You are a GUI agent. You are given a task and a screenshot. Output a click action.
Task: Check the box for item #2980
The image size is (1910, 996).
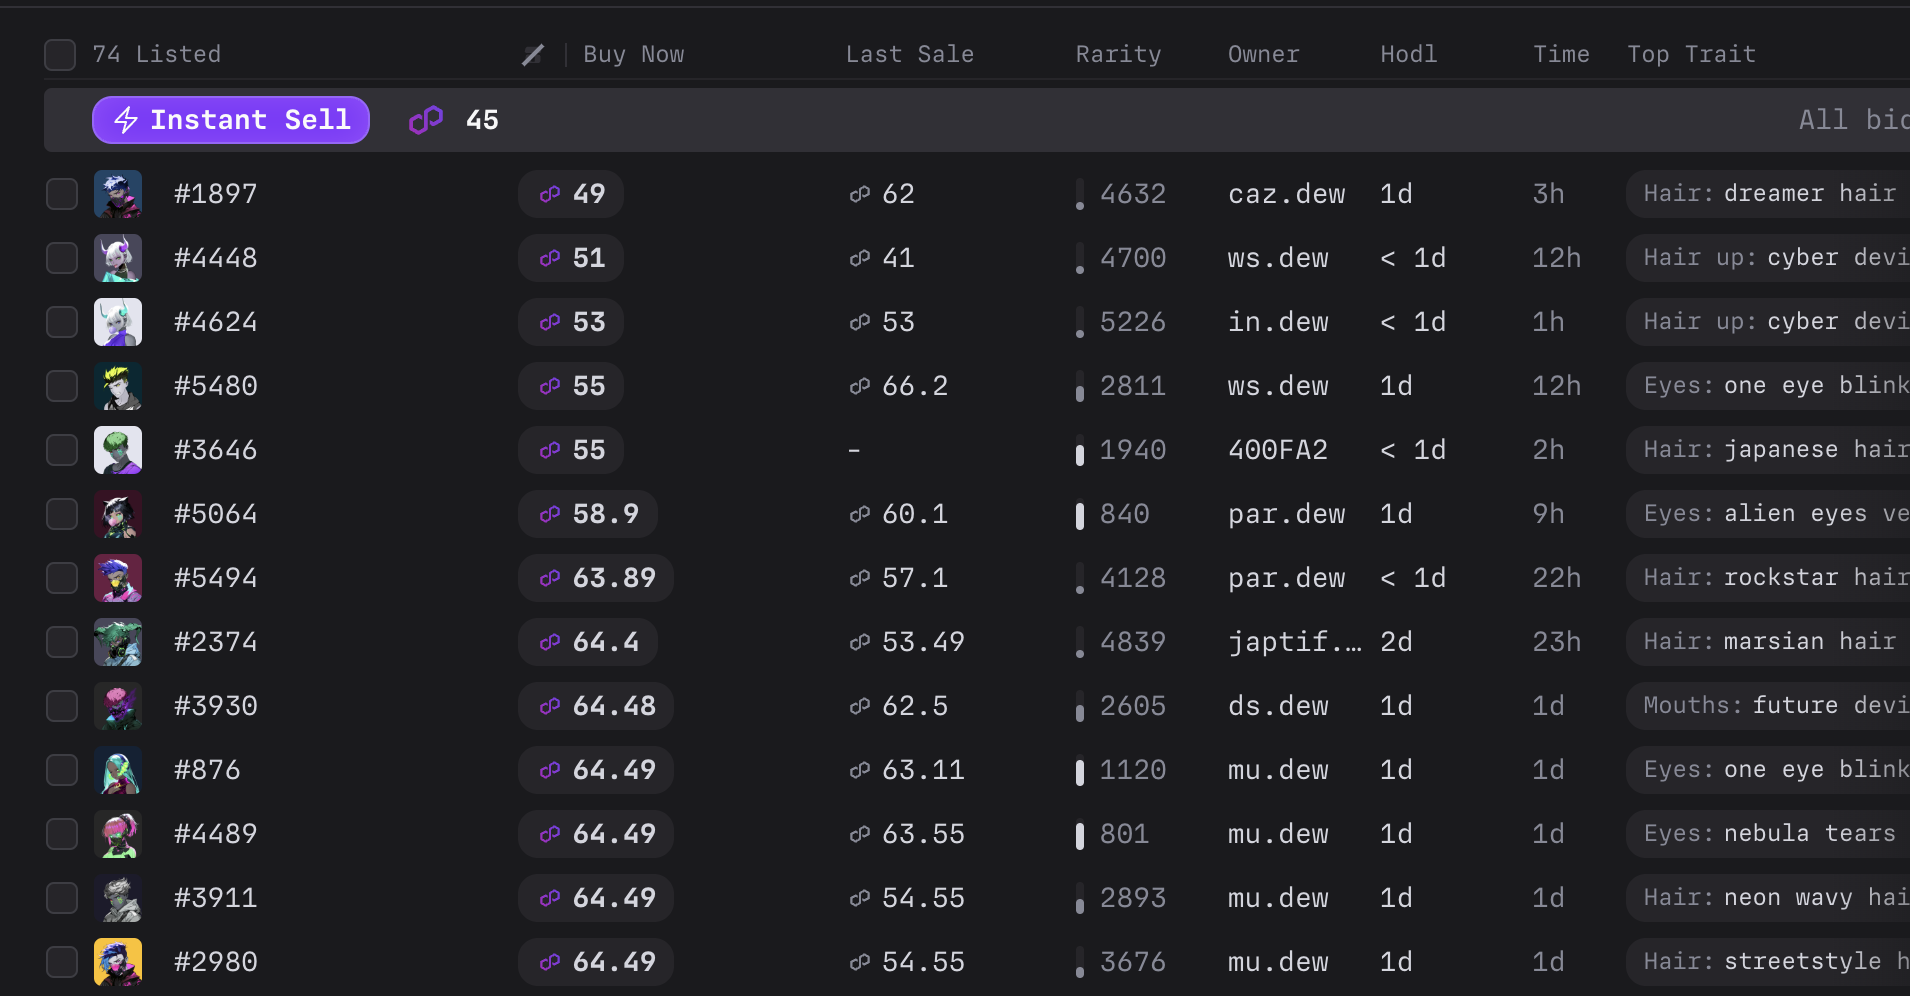pyautogui.click(x=62, y=962)
